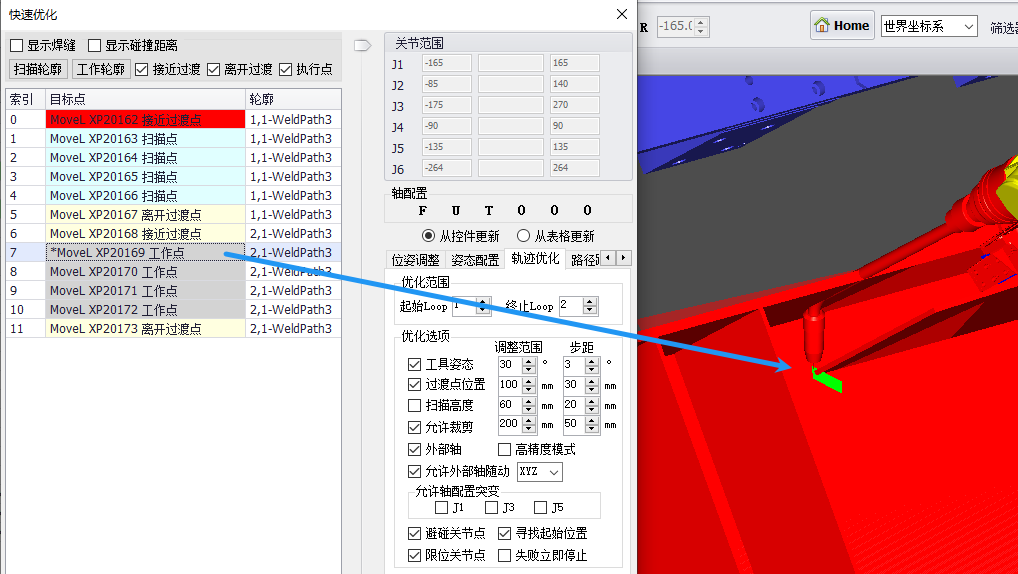Image resolution: width=1018 pixels, height=574 pixels.
Task: Select the 从表格更新 radio button
Action: (x=523, y=236)
